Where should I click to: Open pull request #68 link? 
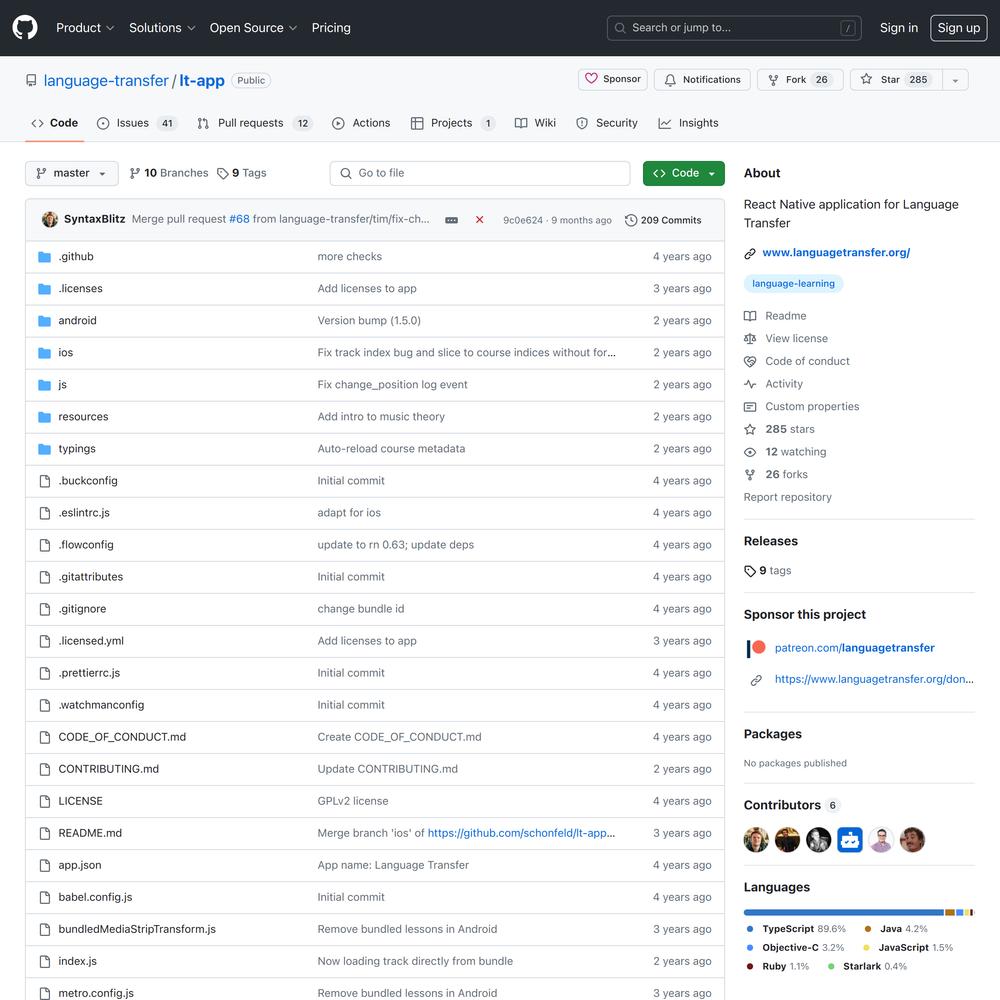coord(239,219)
